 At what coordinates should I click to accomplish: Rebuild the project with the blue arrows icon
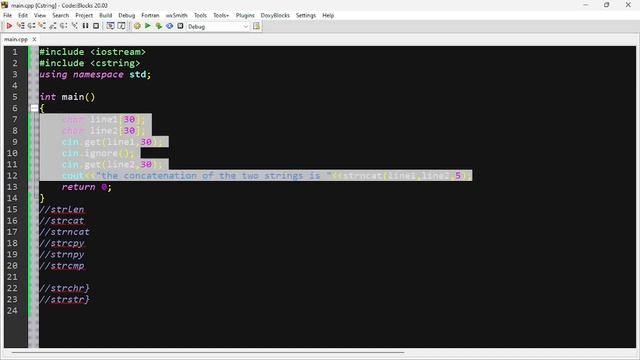[x=169, y=26]
